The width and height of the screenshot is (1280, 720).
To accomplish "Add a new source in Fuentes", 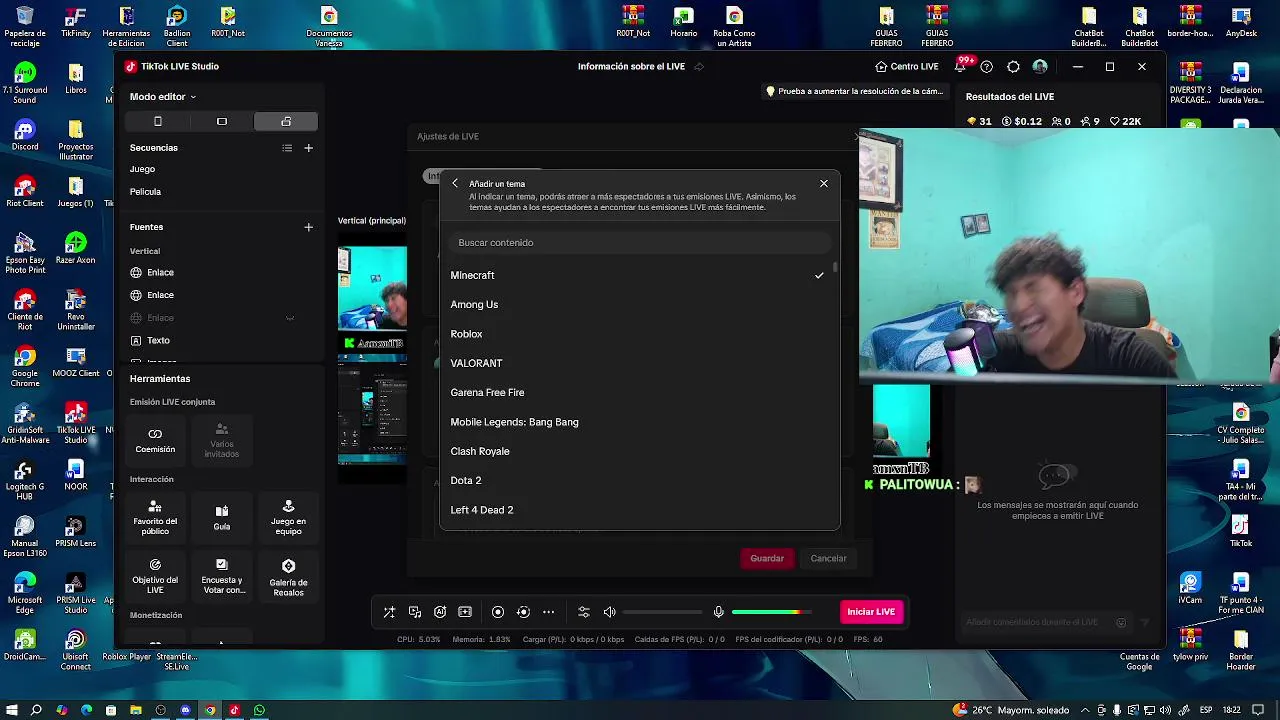I will pos(308,227).
